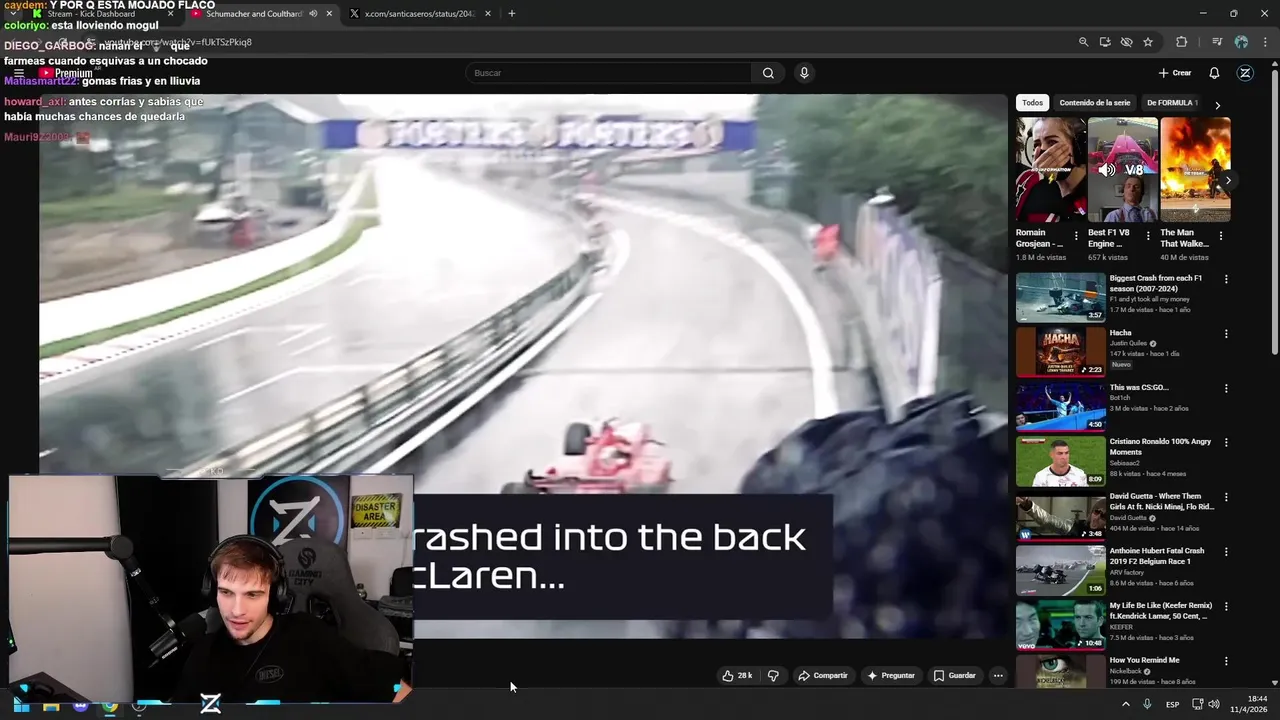1280x720 pixels.
Task: Click the Crear button in YouTube header
Action: click(1175, 73)
